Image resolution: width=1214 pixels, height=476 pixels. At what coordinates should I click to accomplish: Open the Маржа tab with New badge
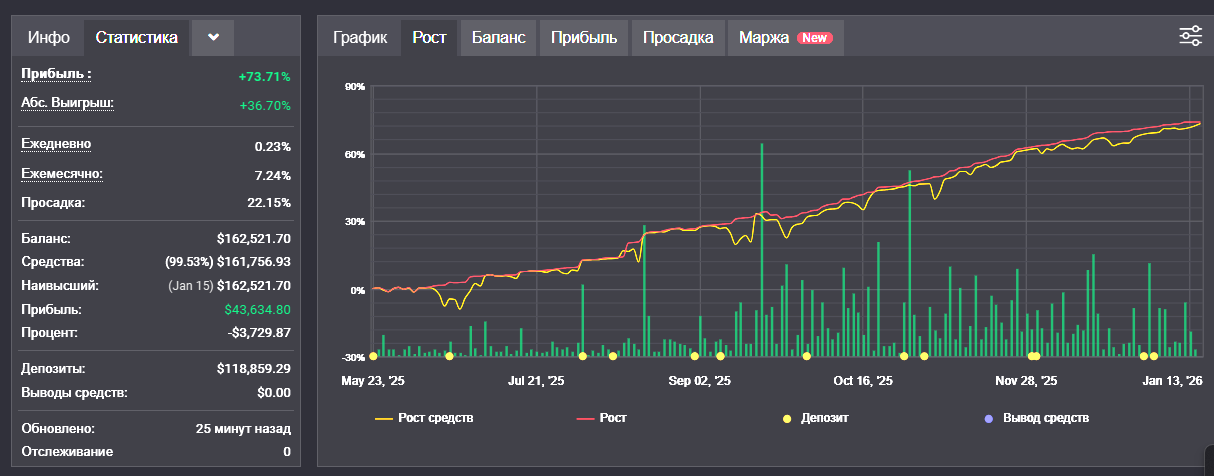click(x=786, y=38)
